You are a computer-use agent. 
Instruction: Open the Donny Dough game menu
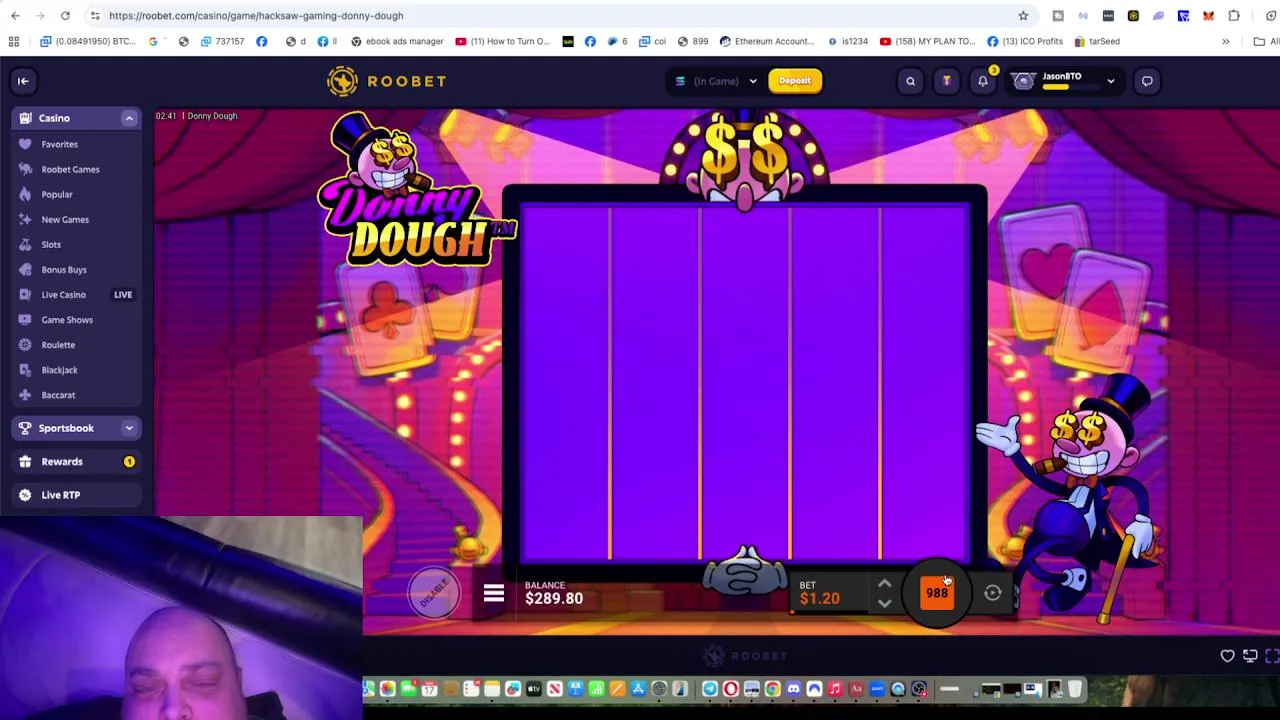pos(494,594)
